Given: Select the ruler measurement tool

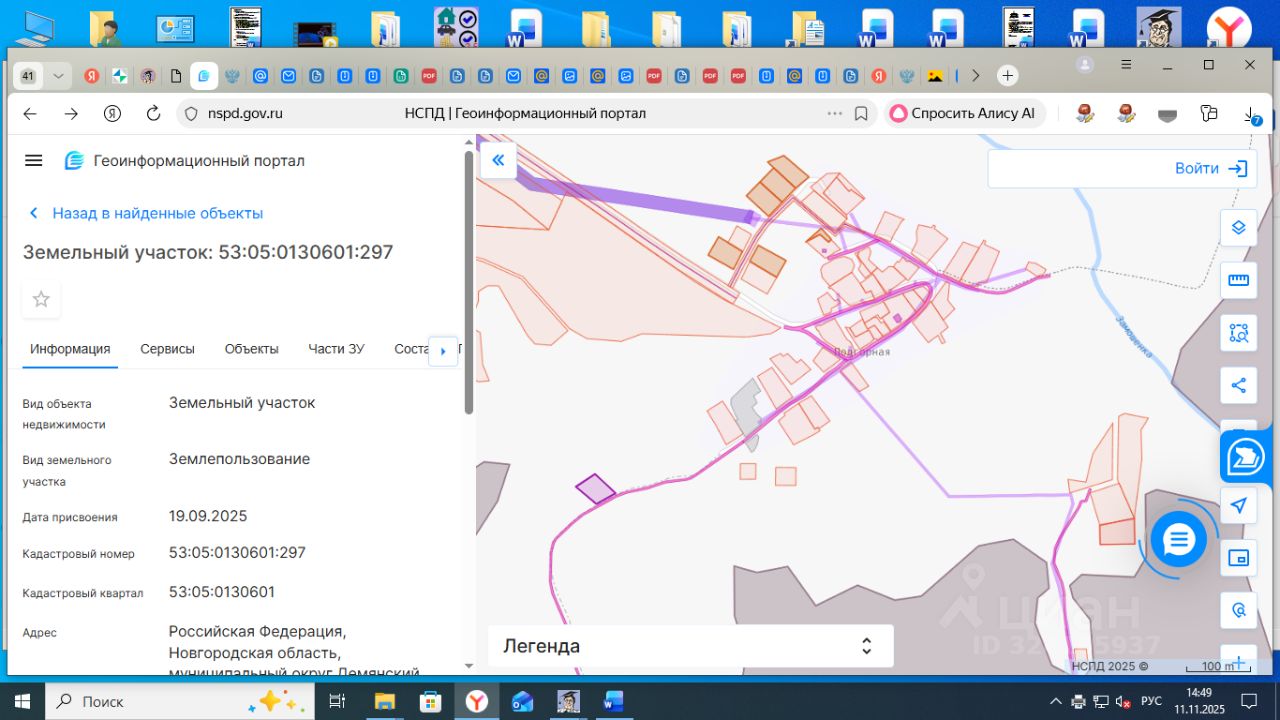Looking at the screenshot, I should pos(1238,280).
